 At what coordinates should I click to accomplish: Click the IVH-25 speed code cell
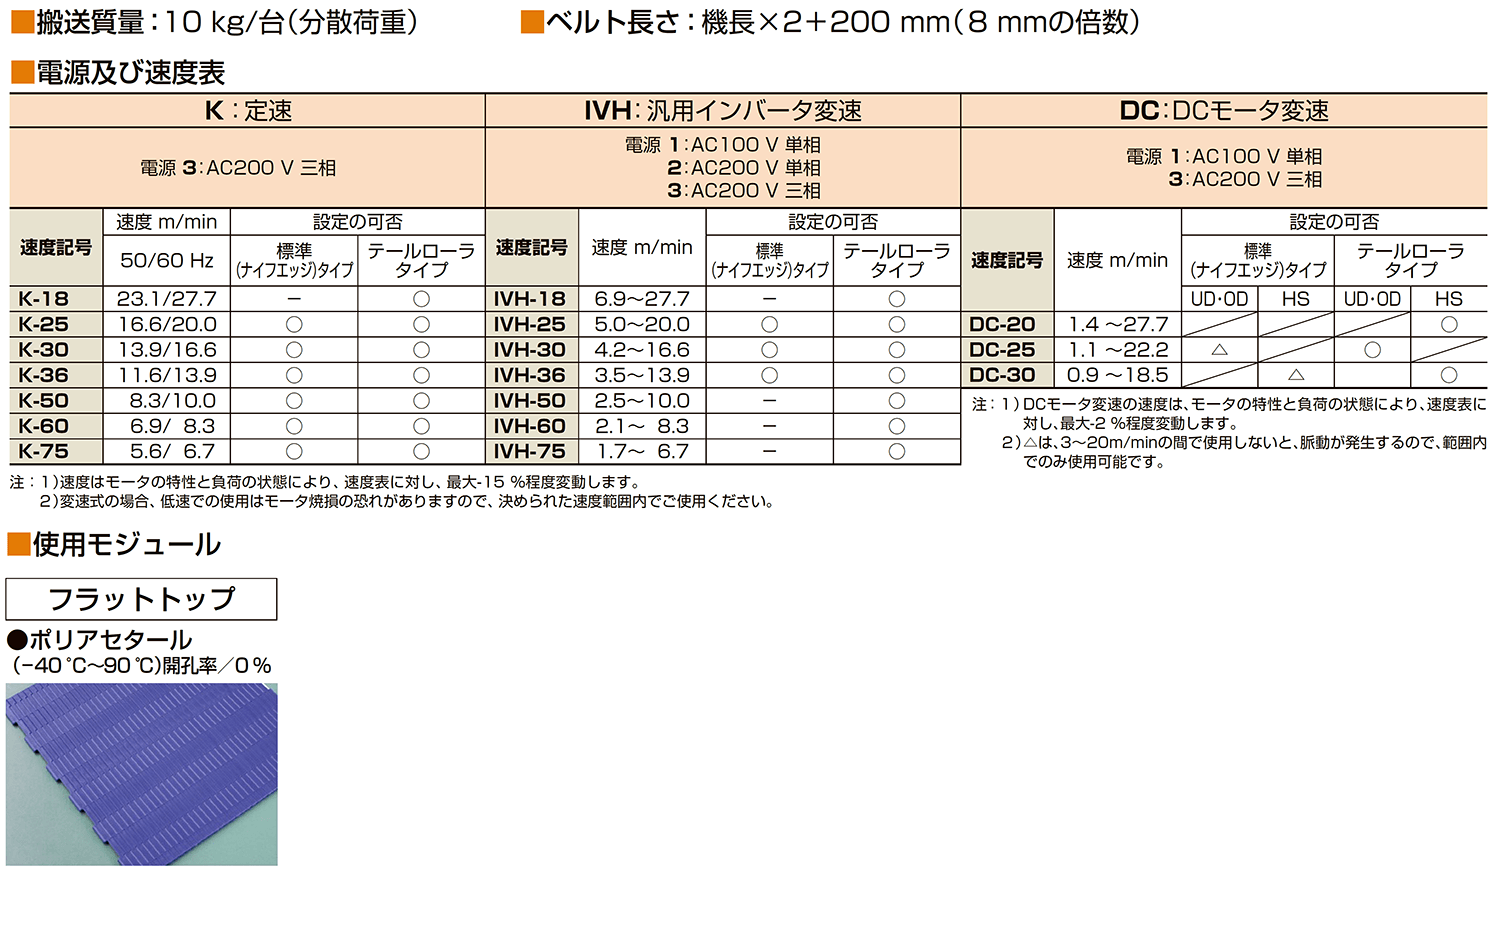532,324
